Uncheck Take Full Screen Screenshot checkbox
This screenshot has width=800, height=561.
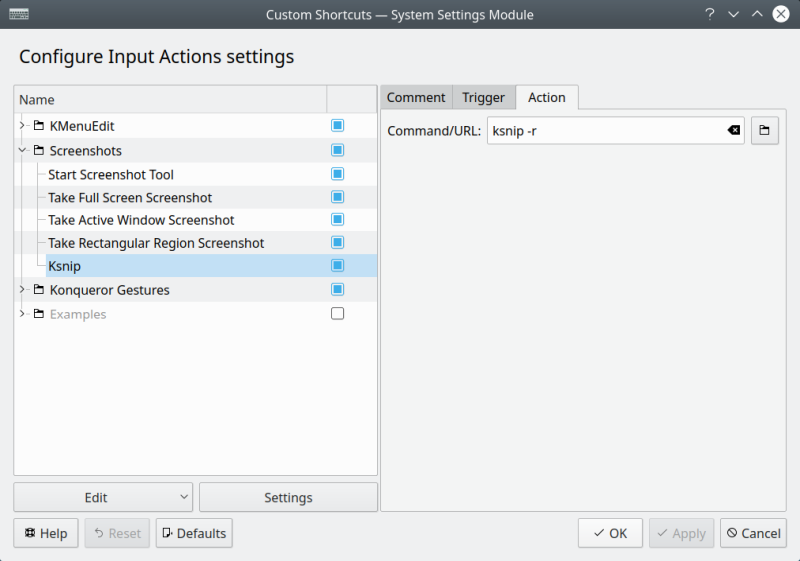[337, 197]
